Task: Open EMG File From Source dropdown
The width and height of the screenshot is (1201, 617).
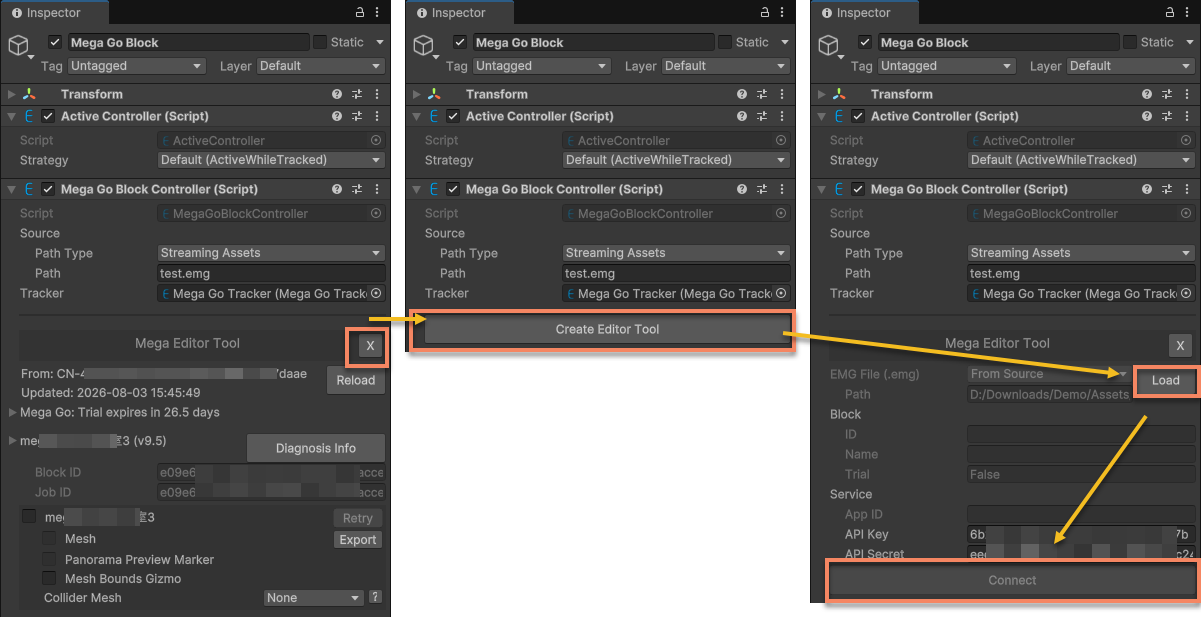Action: click(x=1049, y=374)
